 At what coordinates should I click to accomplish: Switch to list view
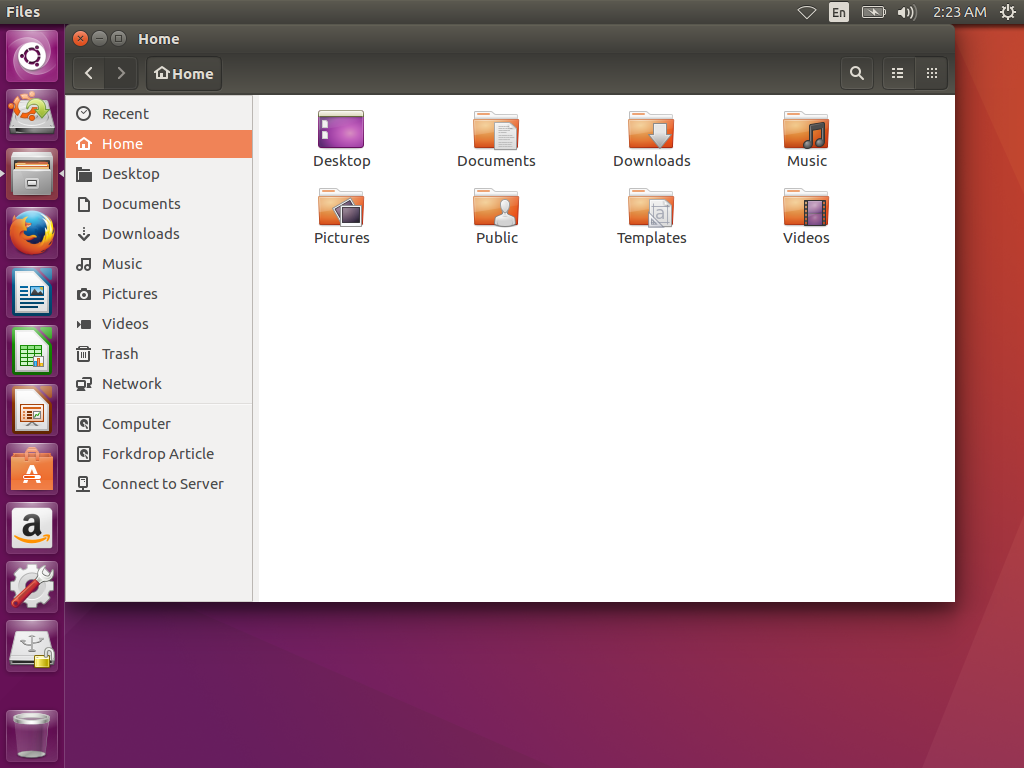click(897, 73)
